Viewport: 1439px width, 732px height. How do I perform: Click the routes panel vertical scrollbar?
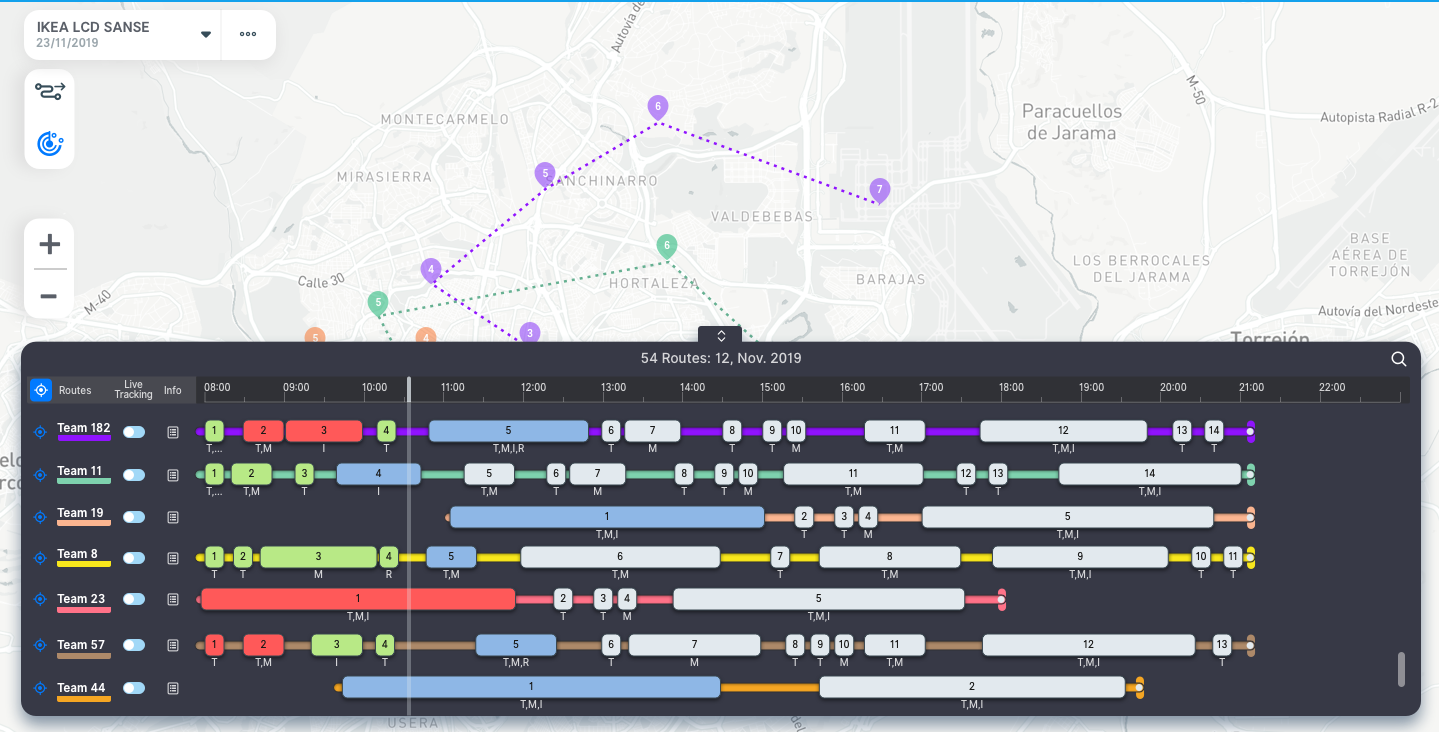(1401, 669)
